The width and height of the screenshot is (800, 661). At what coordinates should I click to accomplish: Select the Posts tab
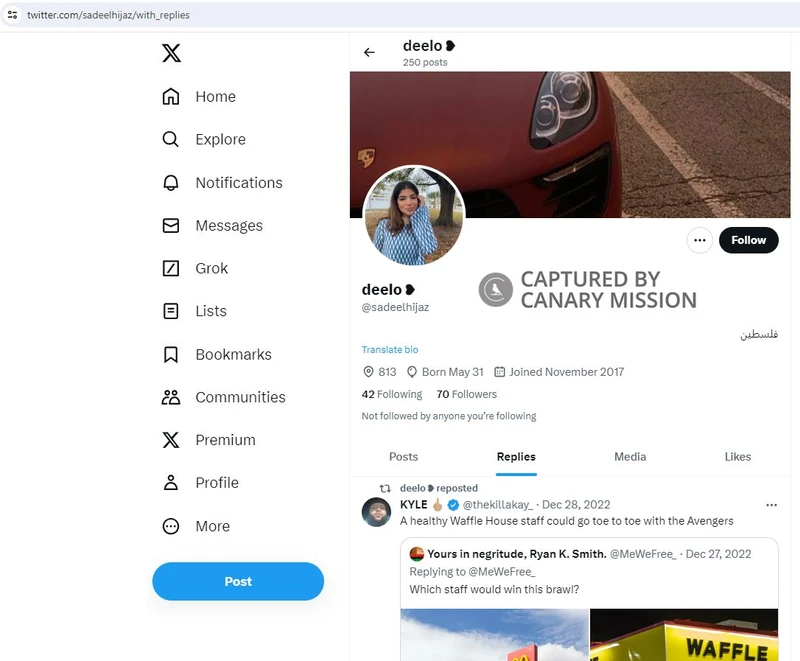[403, 457]
